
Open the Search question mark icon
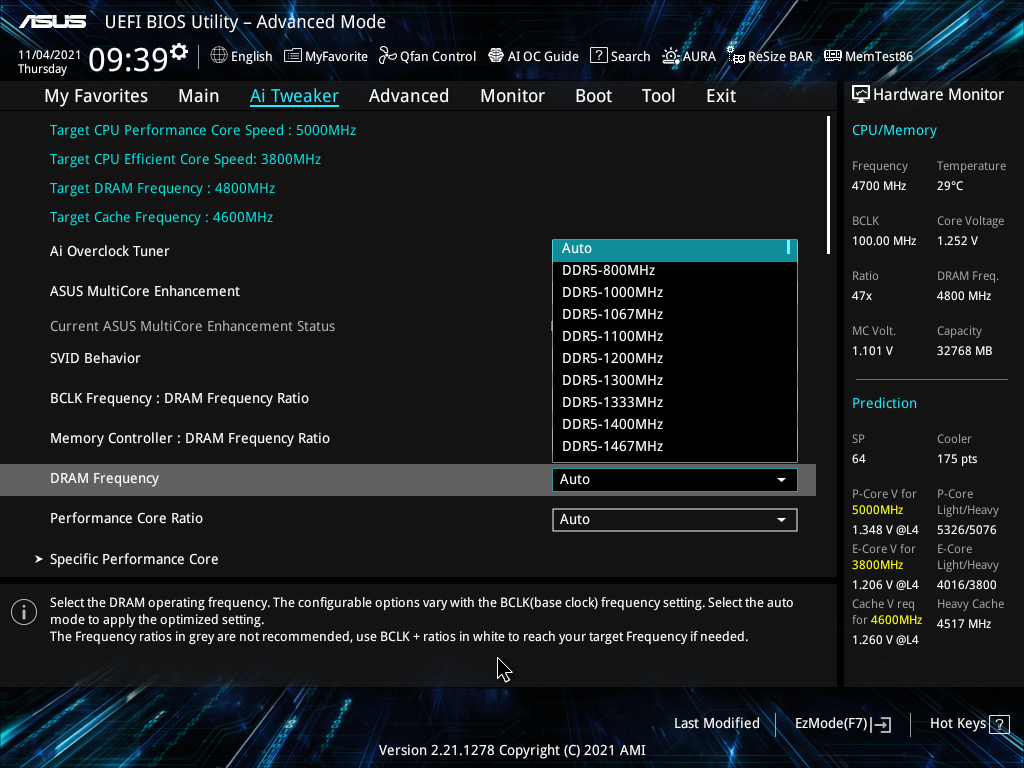pos(598,56)
